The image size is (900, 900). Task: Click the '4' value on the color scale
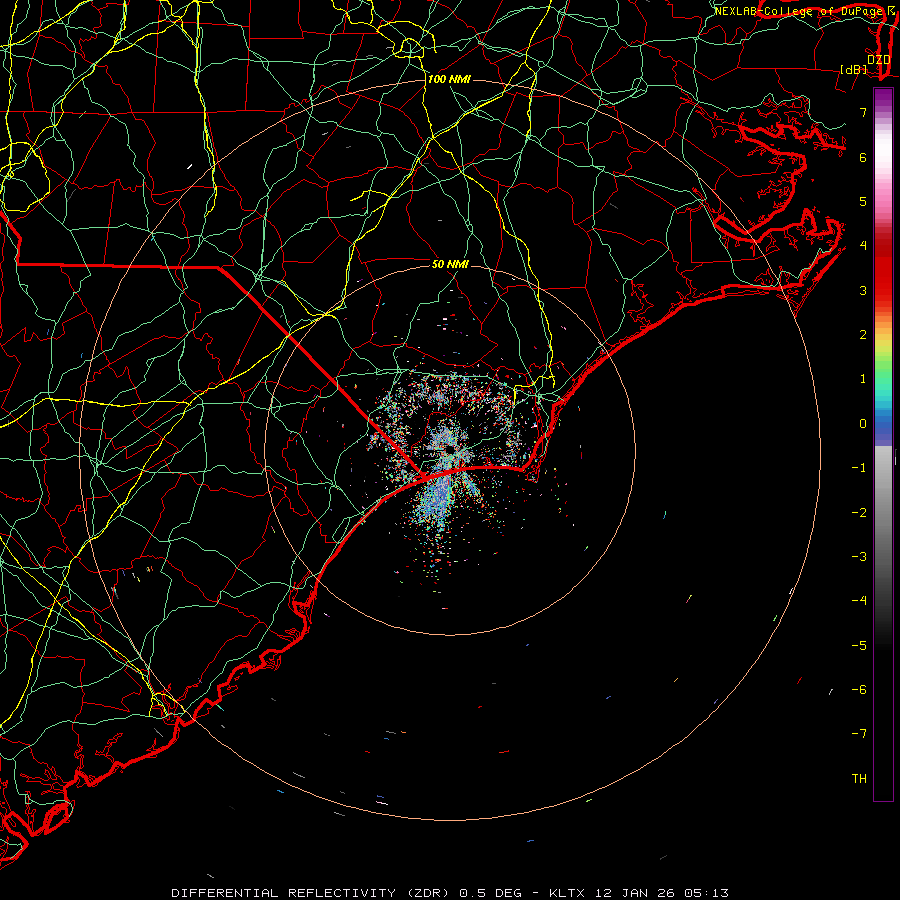(x=863, y=246)
